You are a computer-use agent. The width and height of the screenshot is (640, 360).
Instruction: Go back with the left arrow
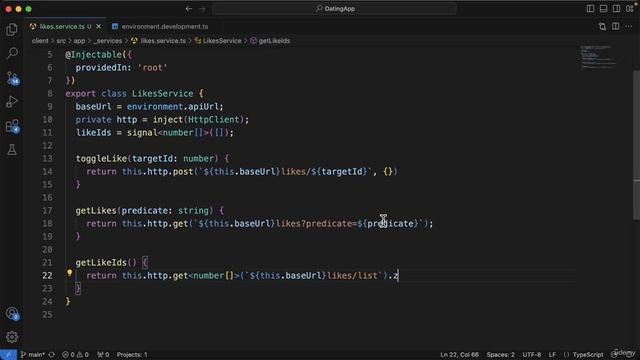[189, 9]
